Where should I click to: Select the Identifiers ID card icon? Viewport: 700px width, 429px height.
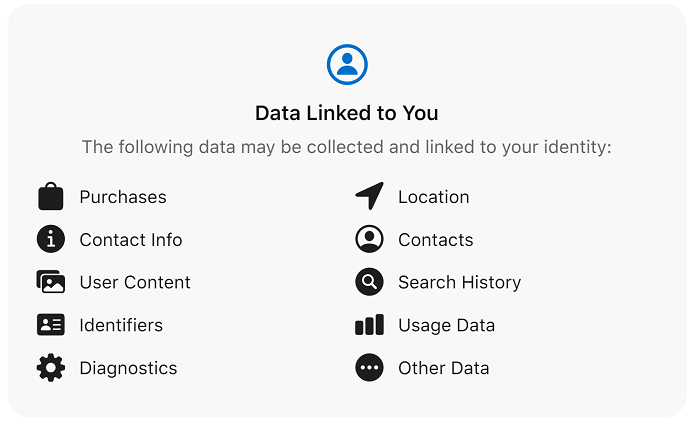pos(50,325)
